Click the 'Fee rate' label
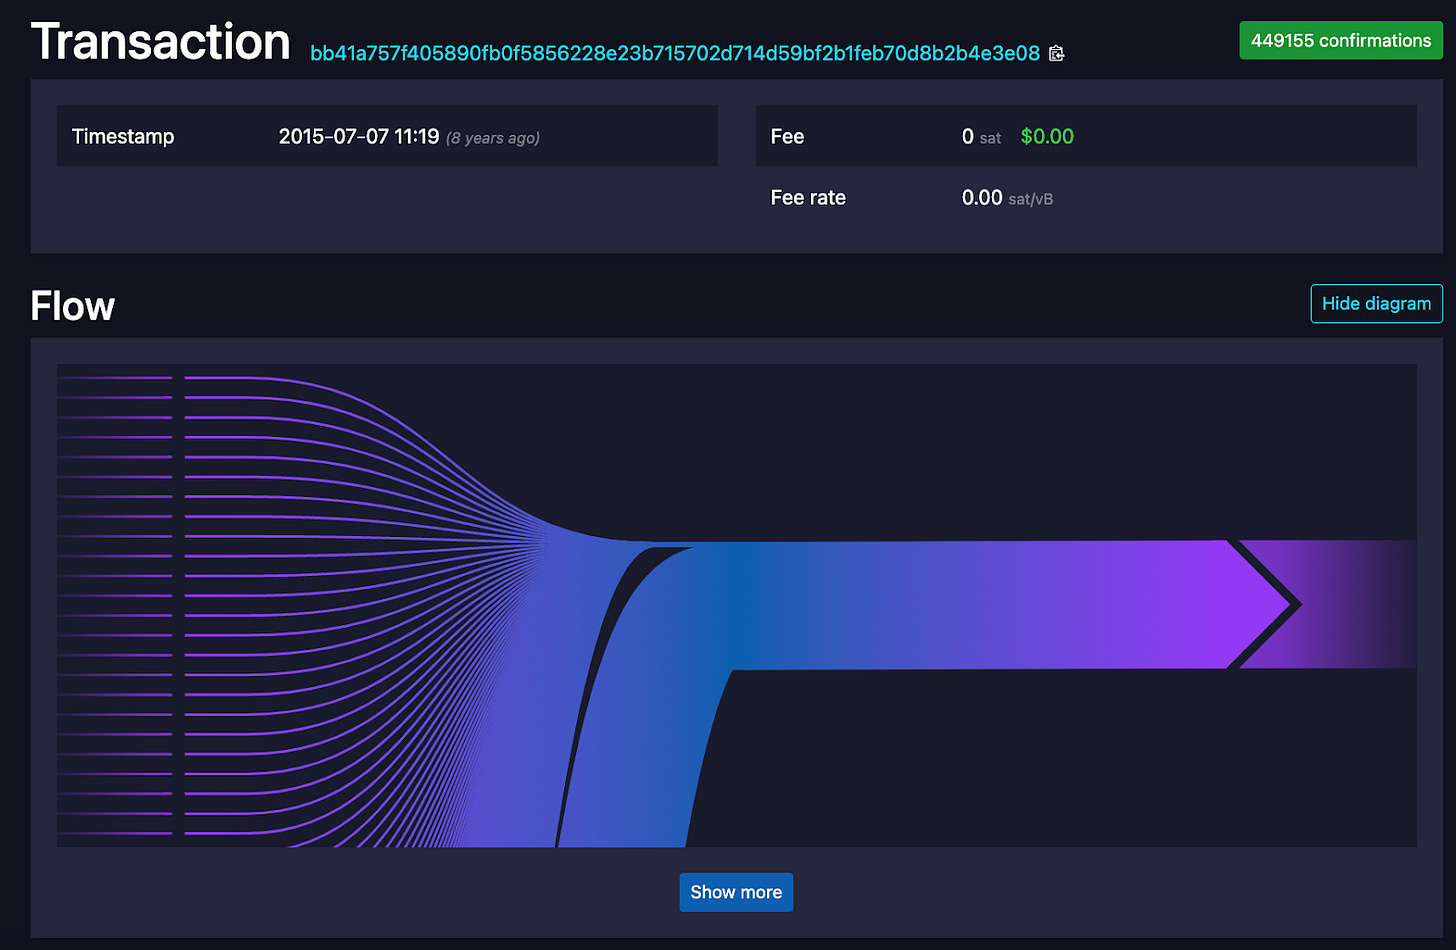The image size is (1456, 950). coord(808,198)
